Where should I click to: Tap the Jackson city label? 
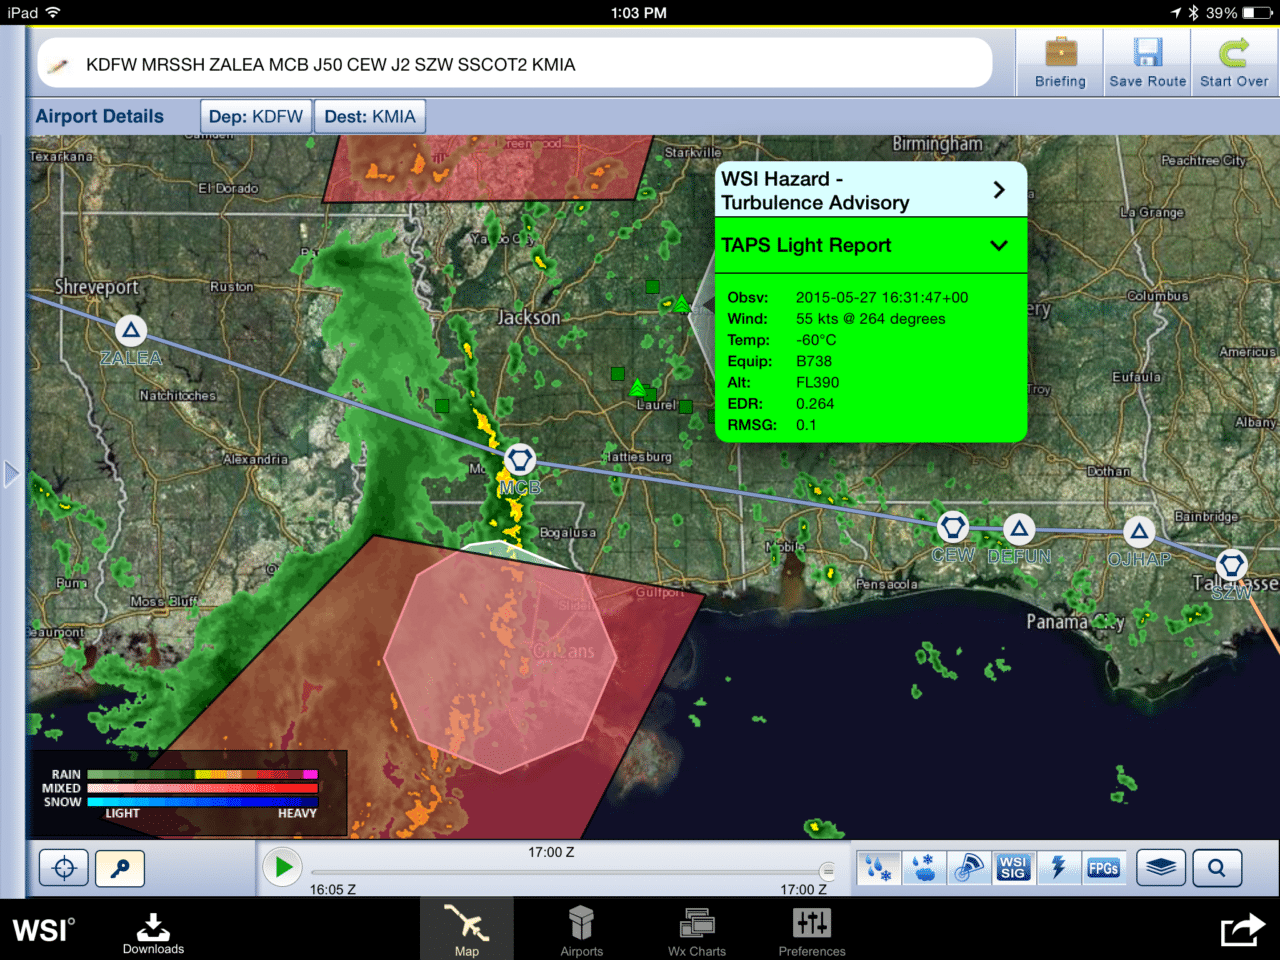click(x=529, y=318)
